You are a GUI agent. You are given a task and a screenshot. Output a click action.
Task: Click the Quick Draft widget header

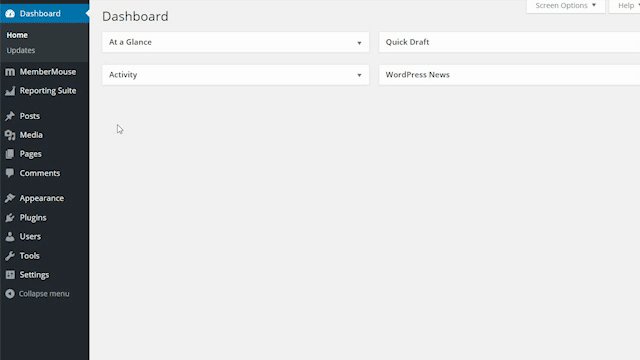(x=509, y=42)
